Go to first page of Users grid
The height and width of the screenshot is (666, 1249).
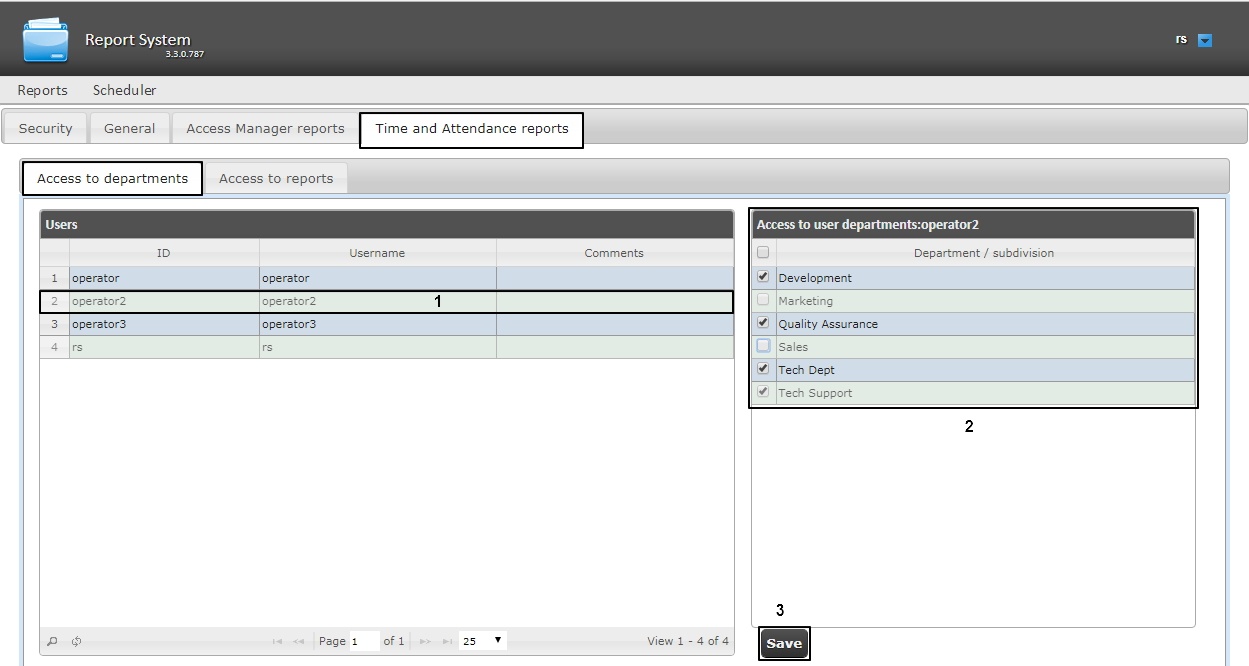pyautogui.click(x=277, y=641)
